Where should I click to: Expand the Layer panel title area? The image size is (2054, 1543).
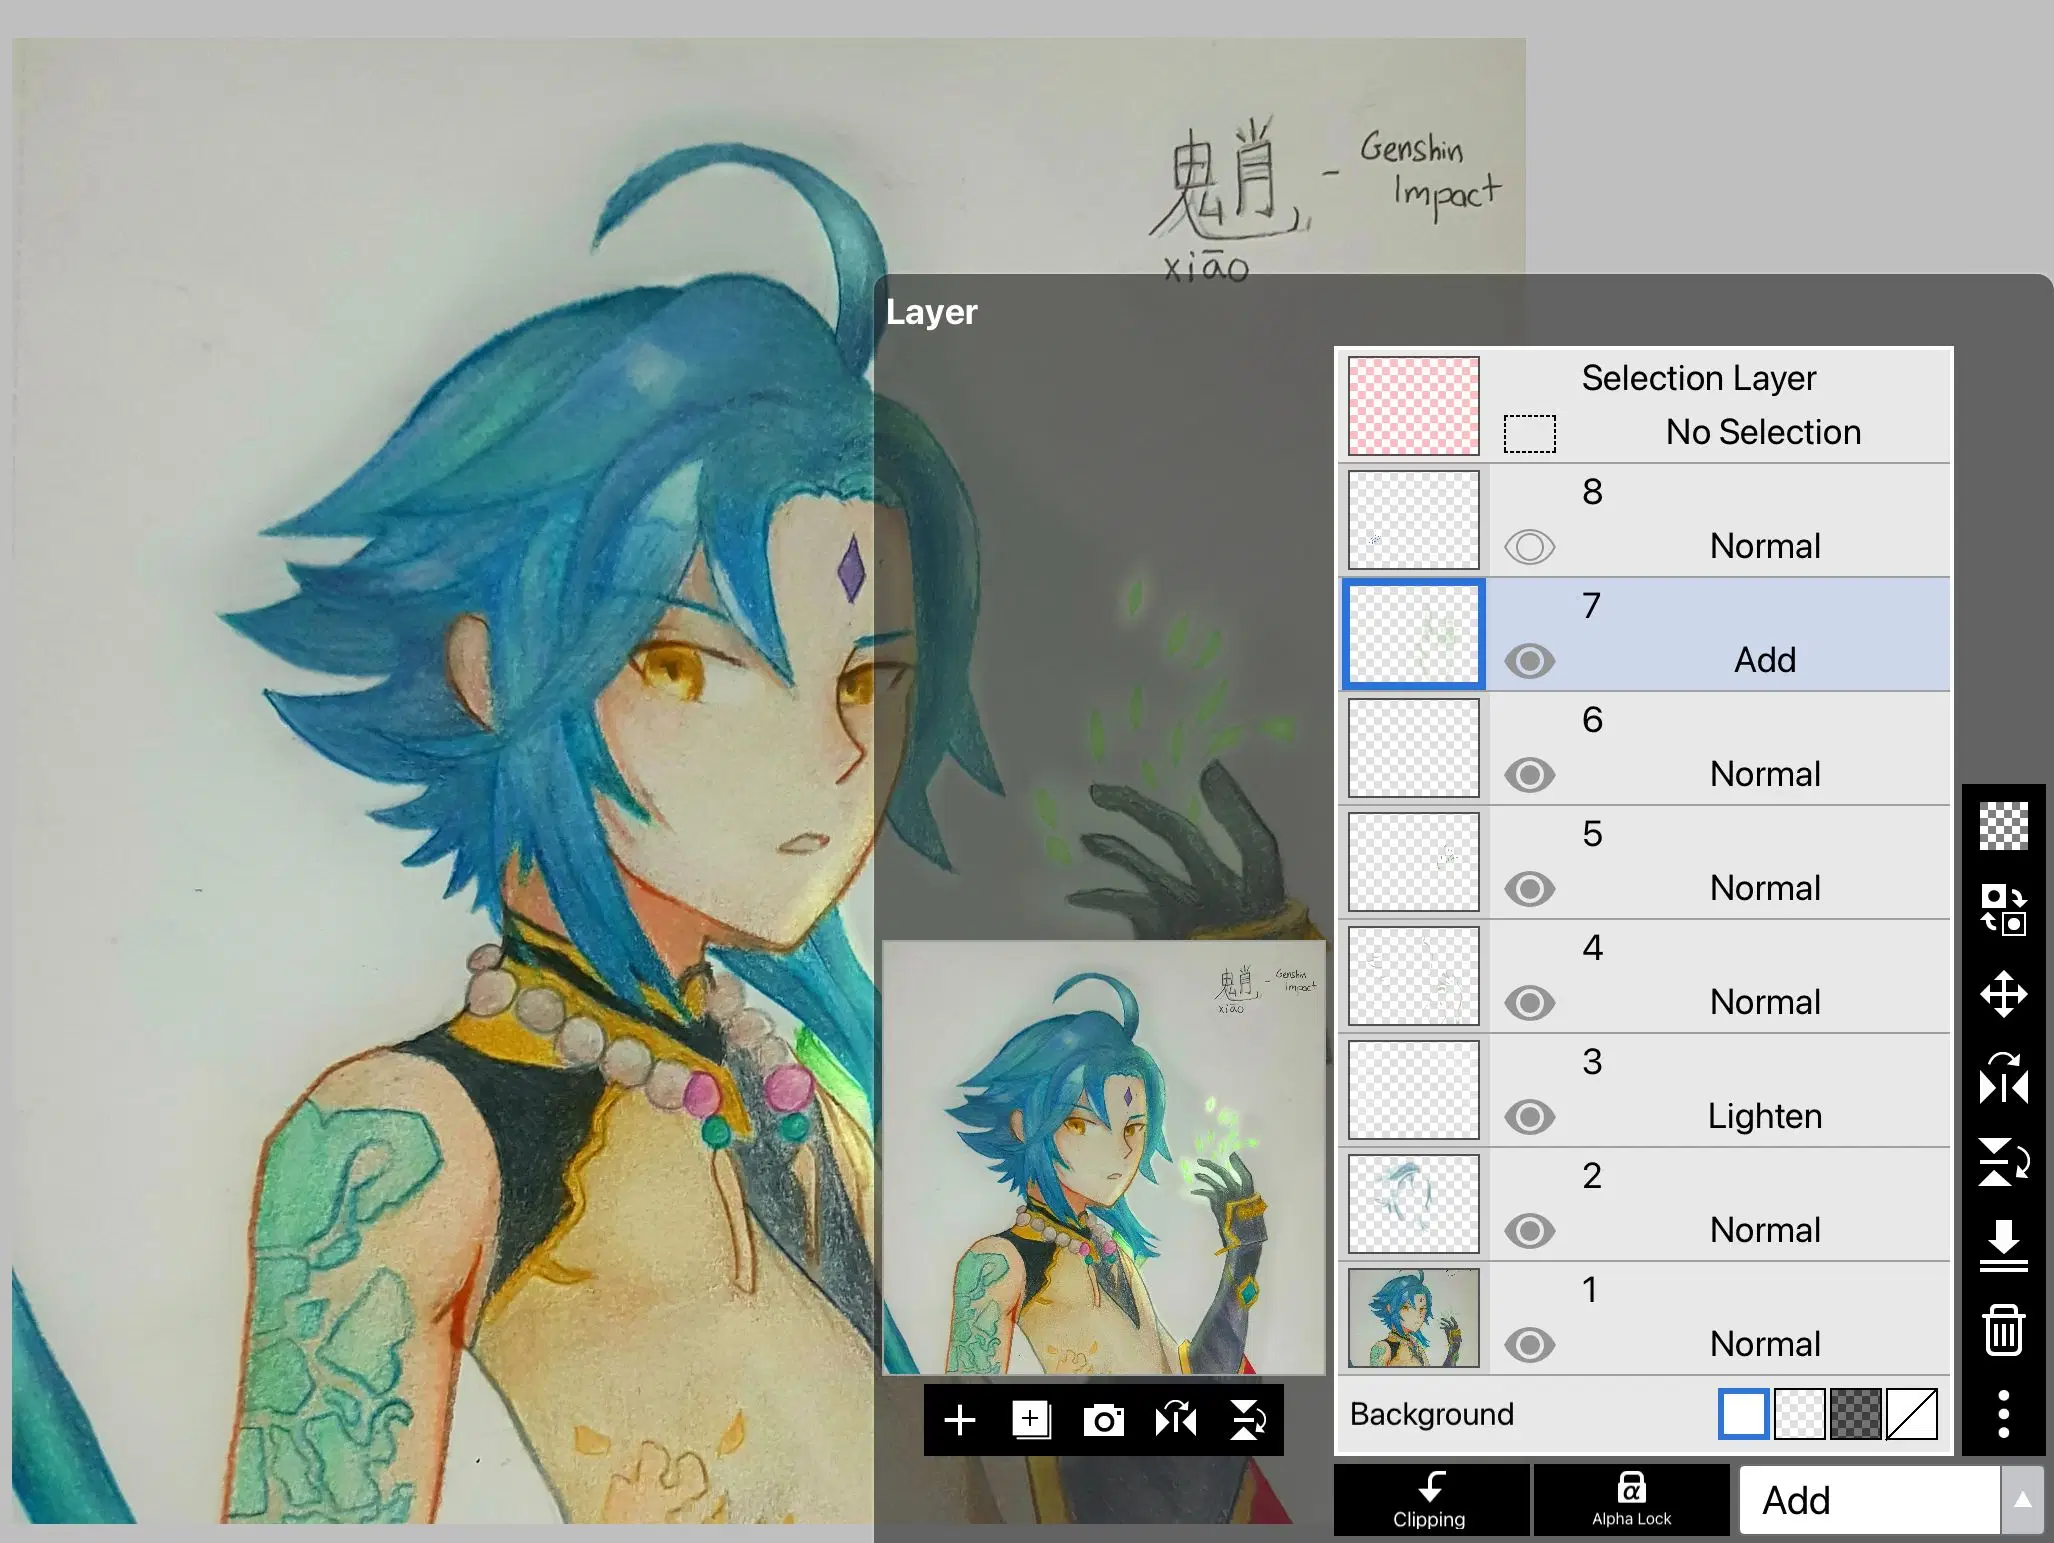click(x=931, y=312)
